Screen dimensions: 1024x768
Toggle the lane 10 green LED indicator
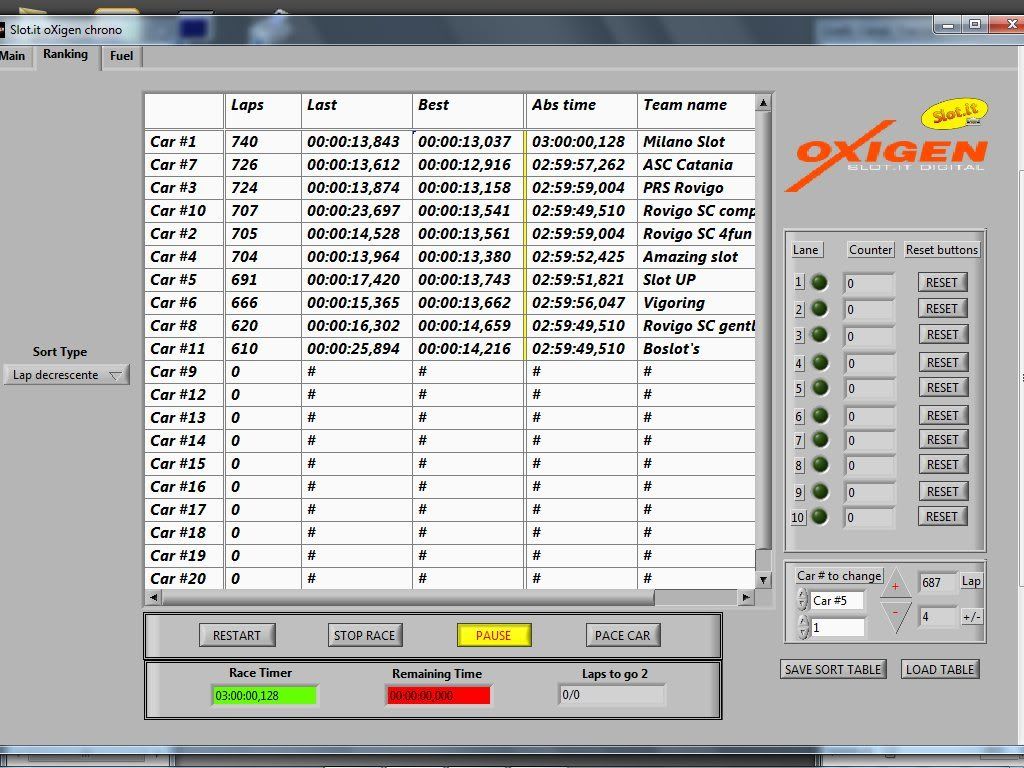coord(819,517)
